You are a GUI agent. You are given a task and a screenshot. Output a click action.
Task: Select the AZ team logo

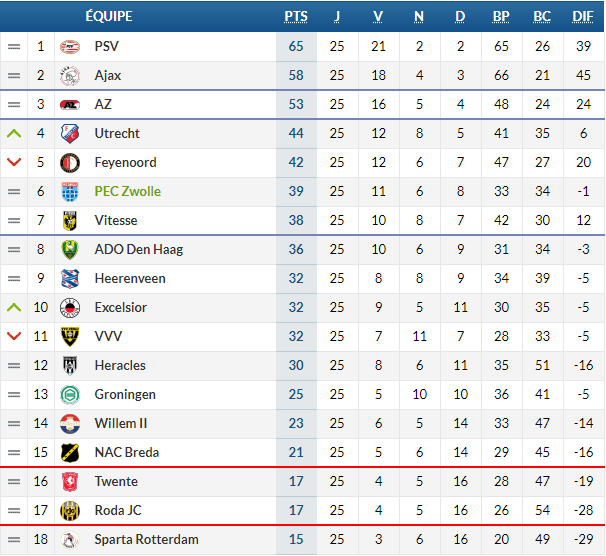tap(70, 104)
